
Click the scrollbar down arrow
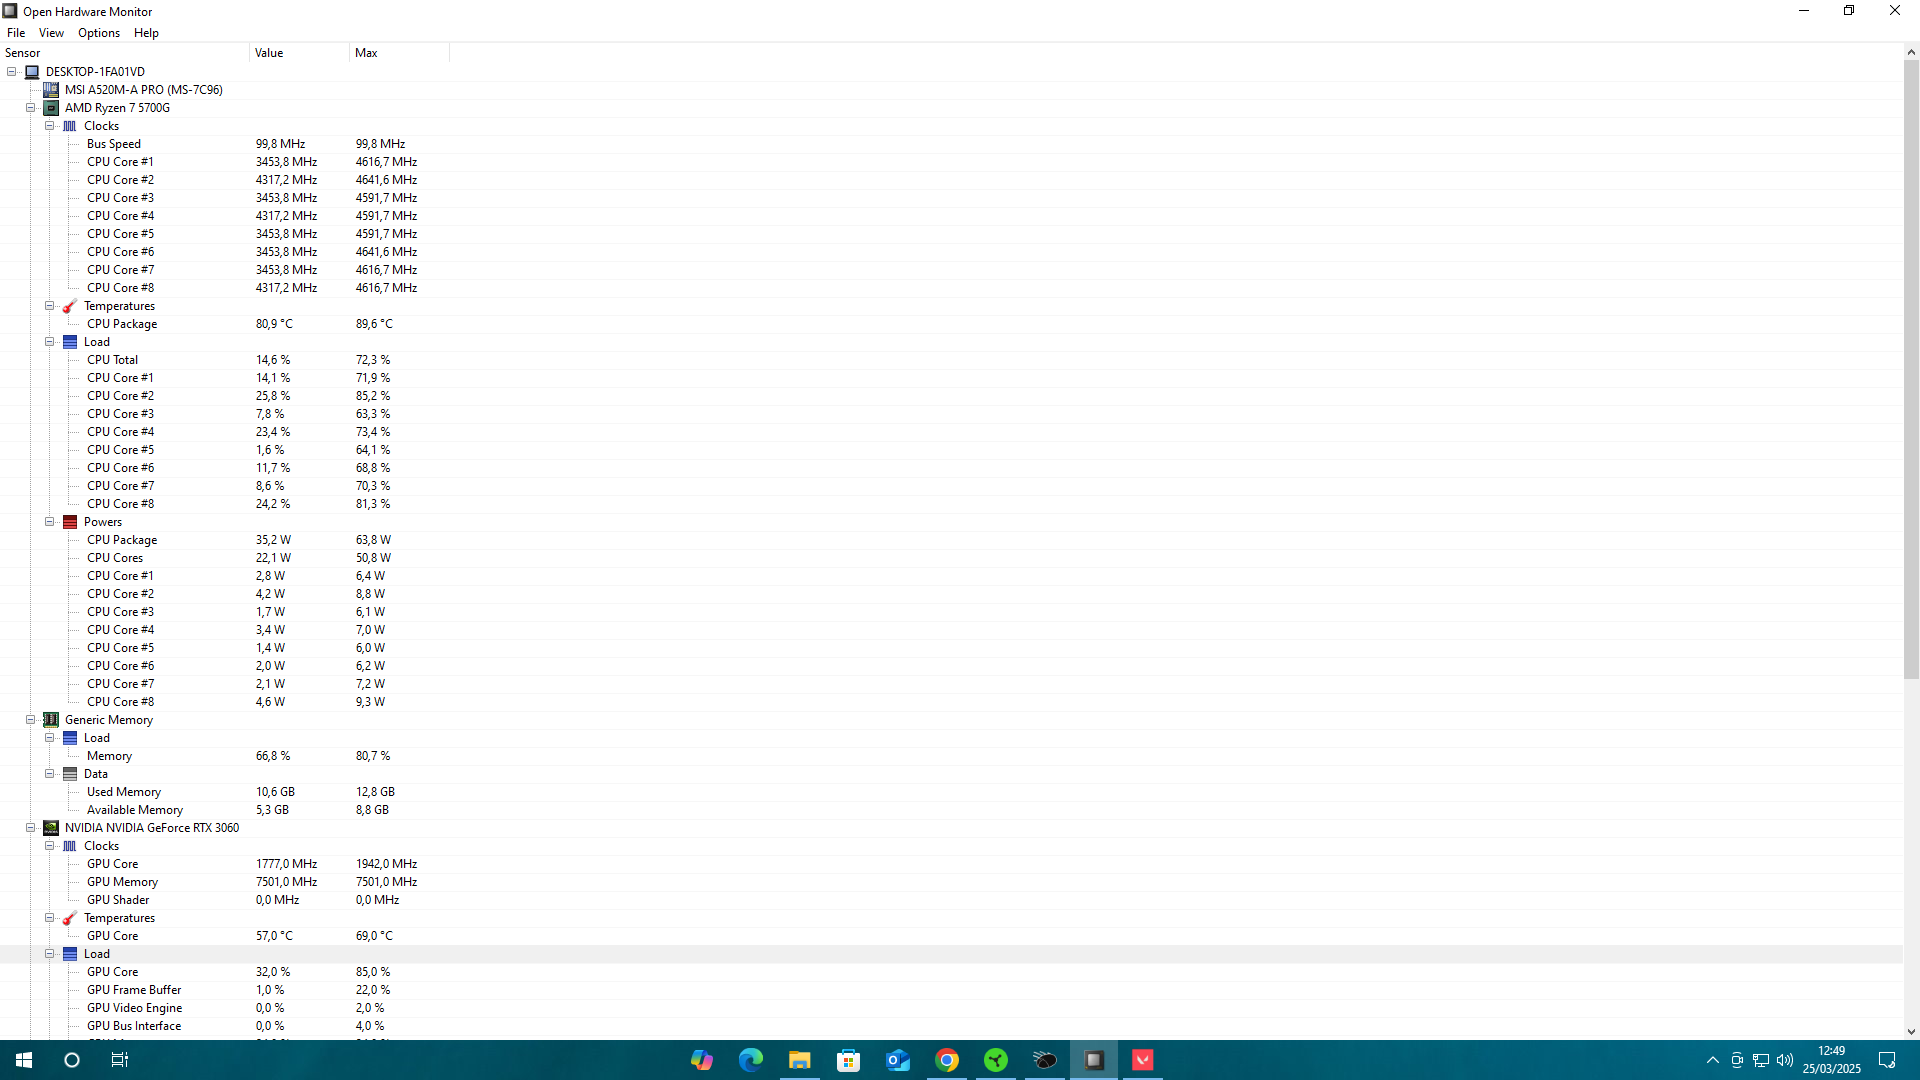click(1911, 1032)
